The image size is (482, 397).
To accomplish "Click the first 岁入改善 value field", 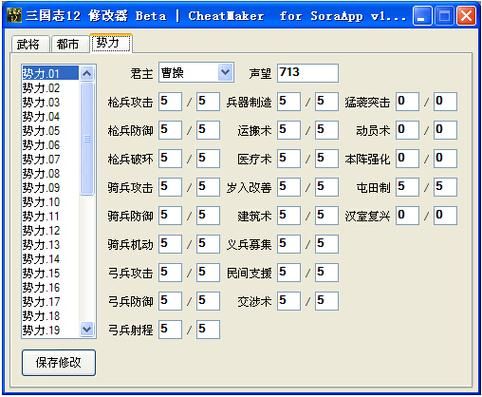I will pyautogui.click(x=289, y=187).
